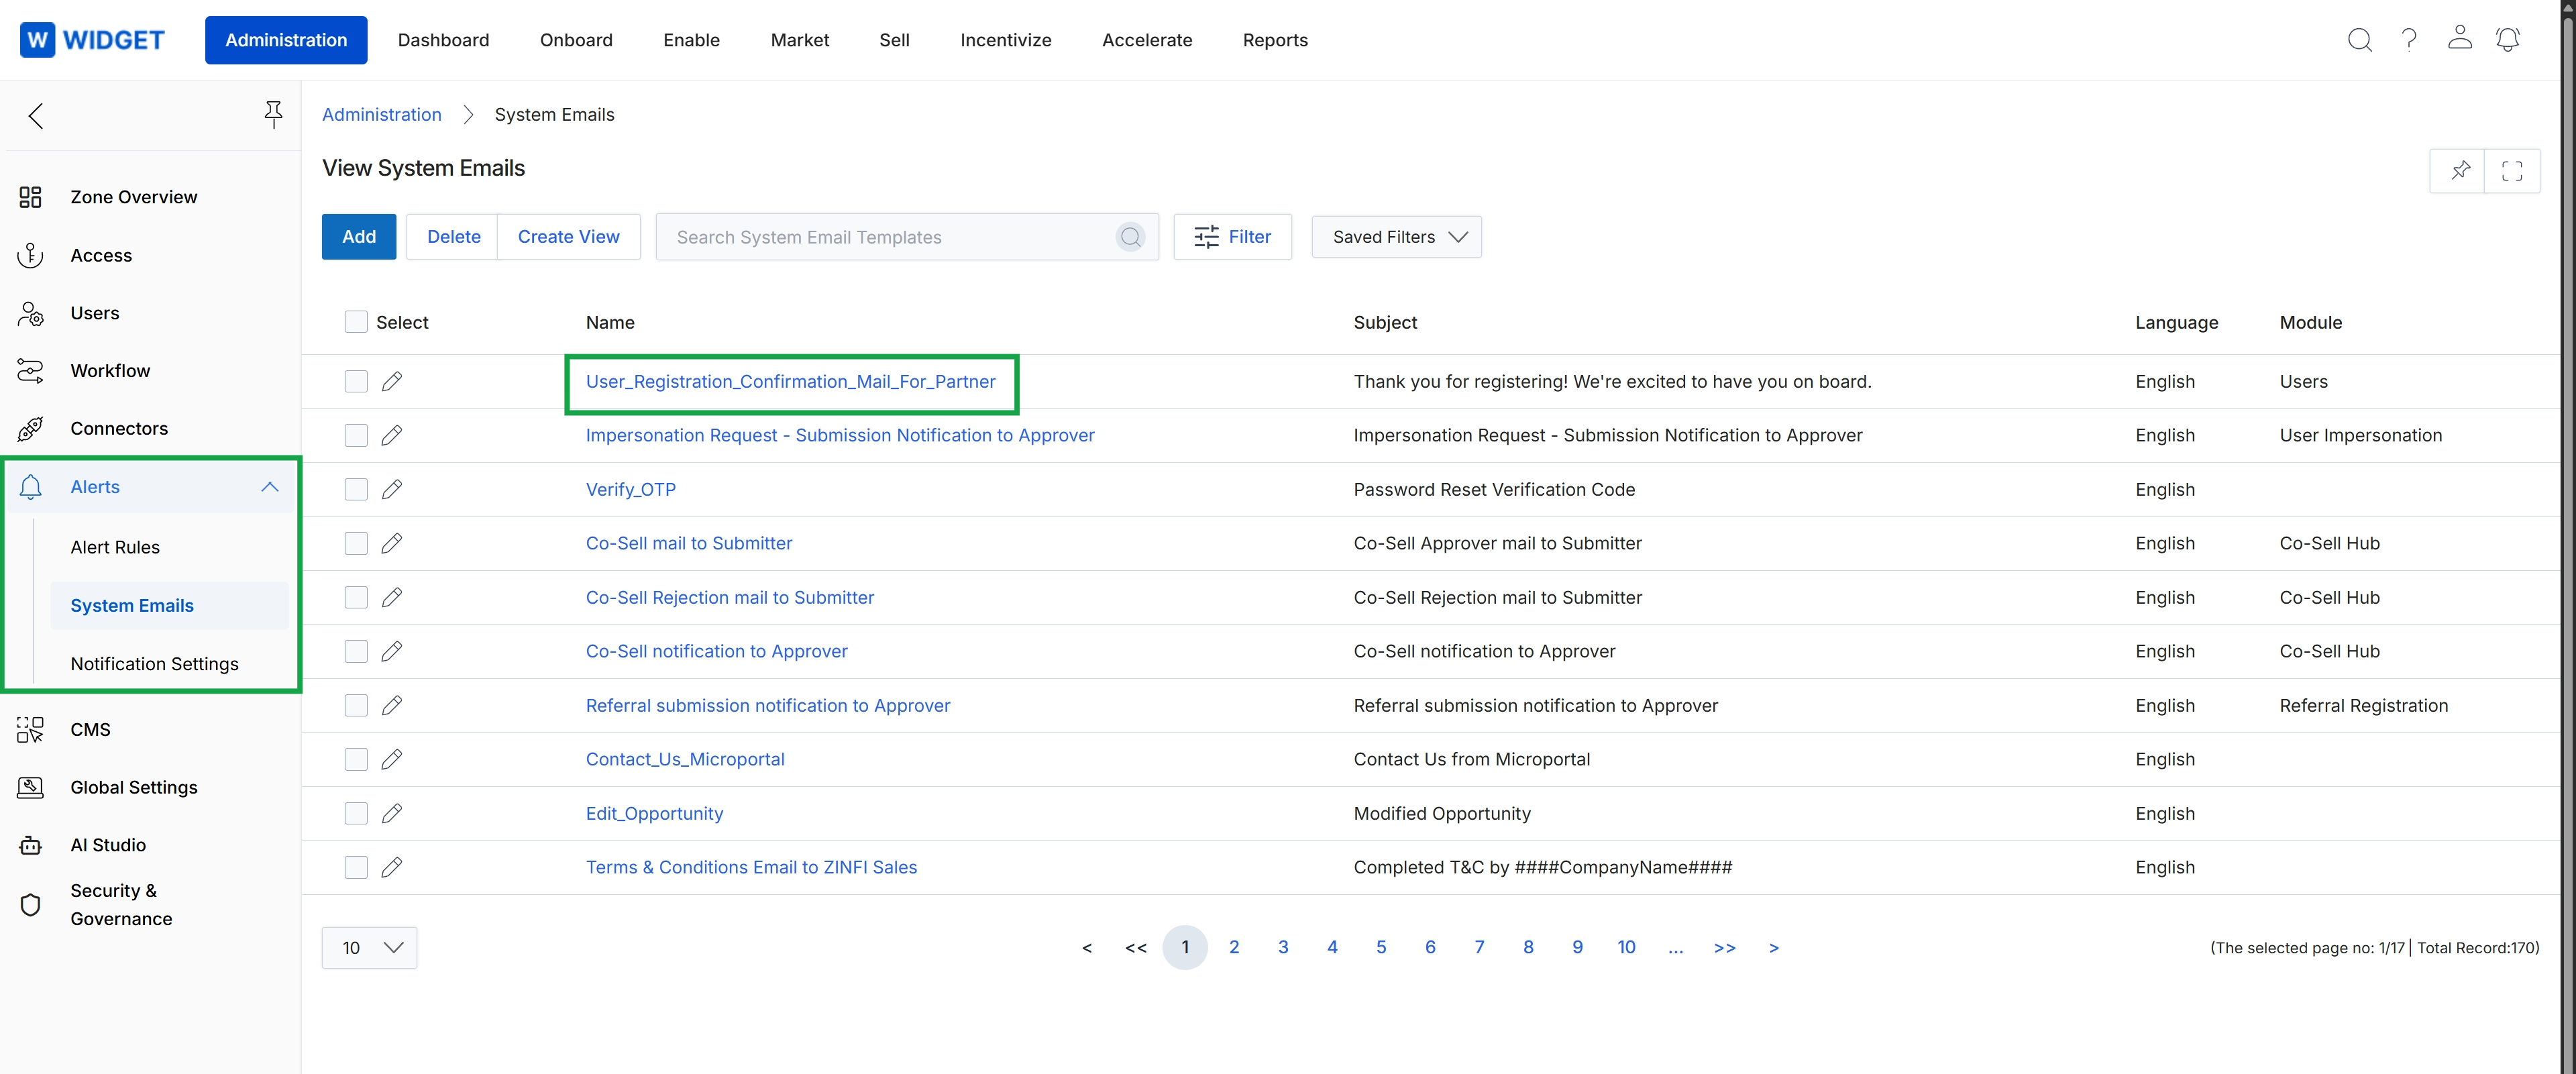Check the Edit_Opportunity row checkbox
The image size is (2576, 1074).
(356, 813)
